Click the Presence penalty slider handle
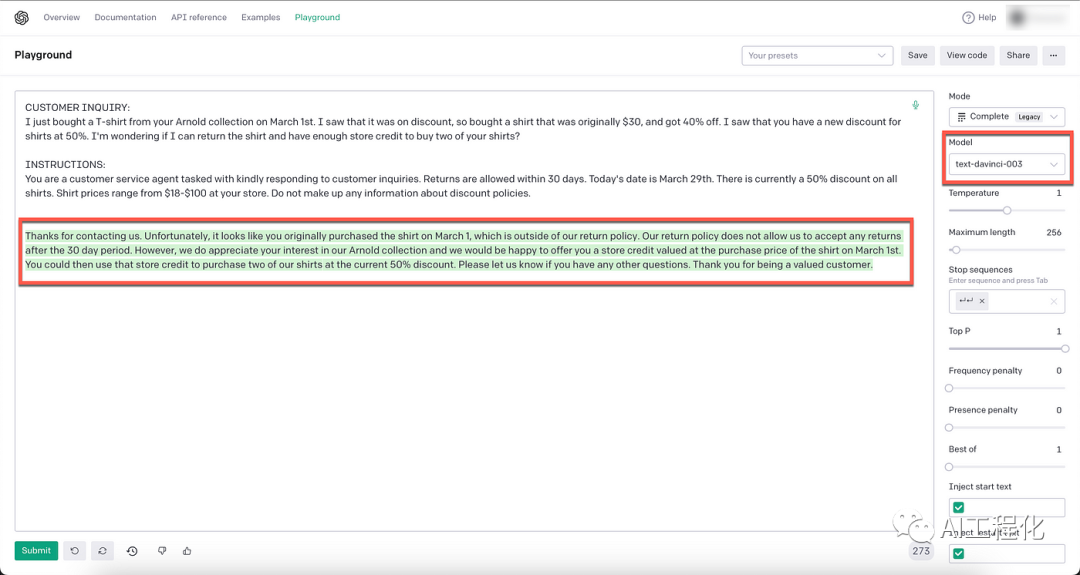1080x575 pixels. pos(949,428)
